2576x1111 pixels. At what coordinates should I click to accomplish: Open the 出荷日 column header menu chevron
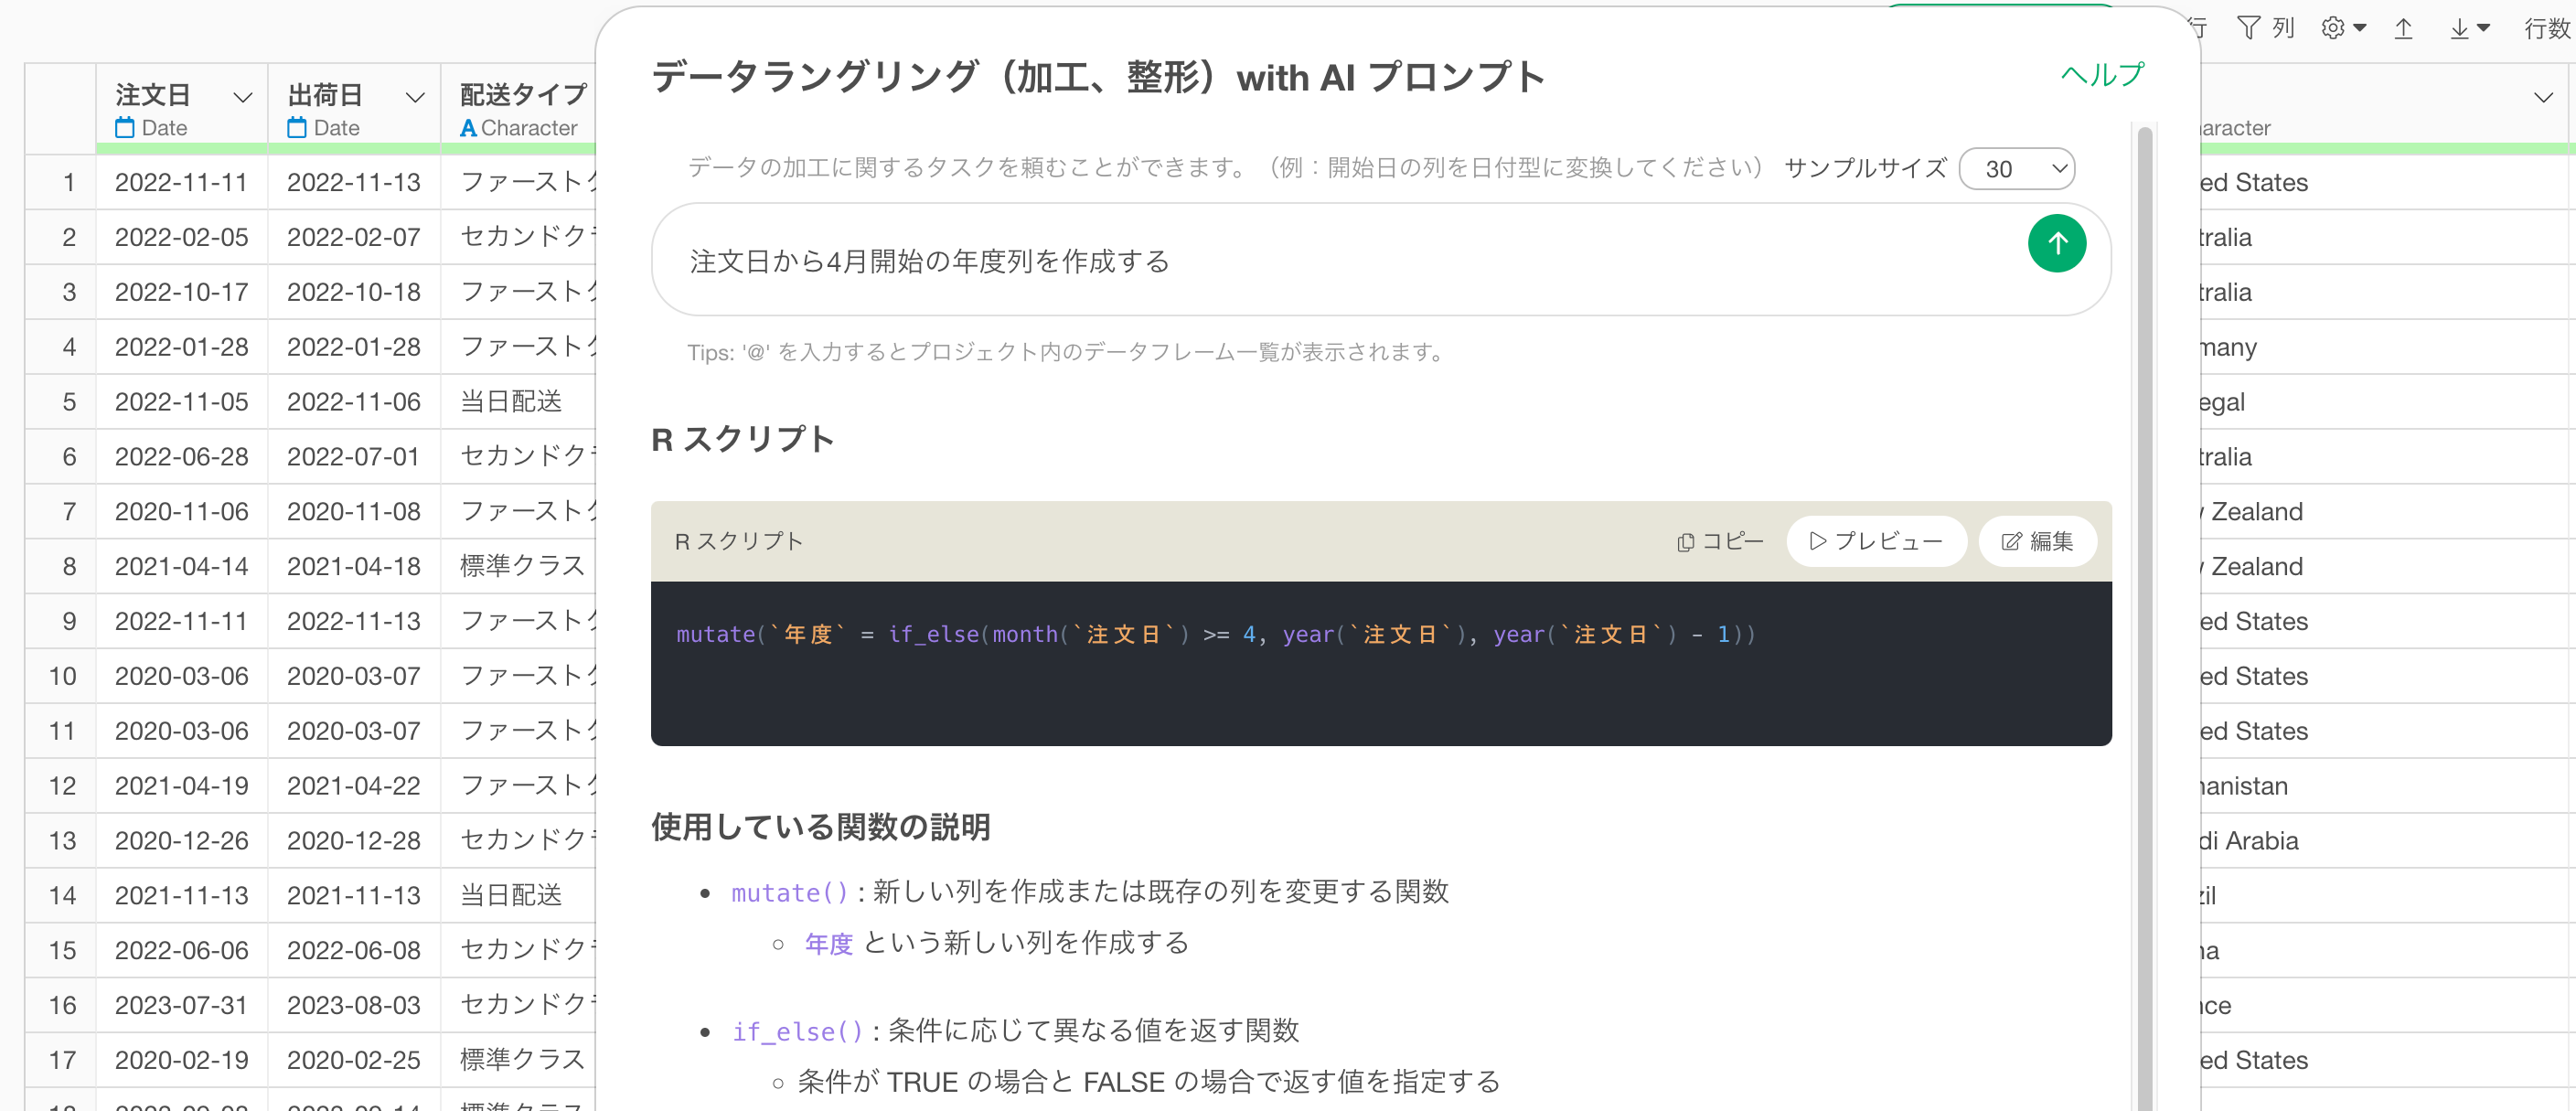[x=414, y=97]
